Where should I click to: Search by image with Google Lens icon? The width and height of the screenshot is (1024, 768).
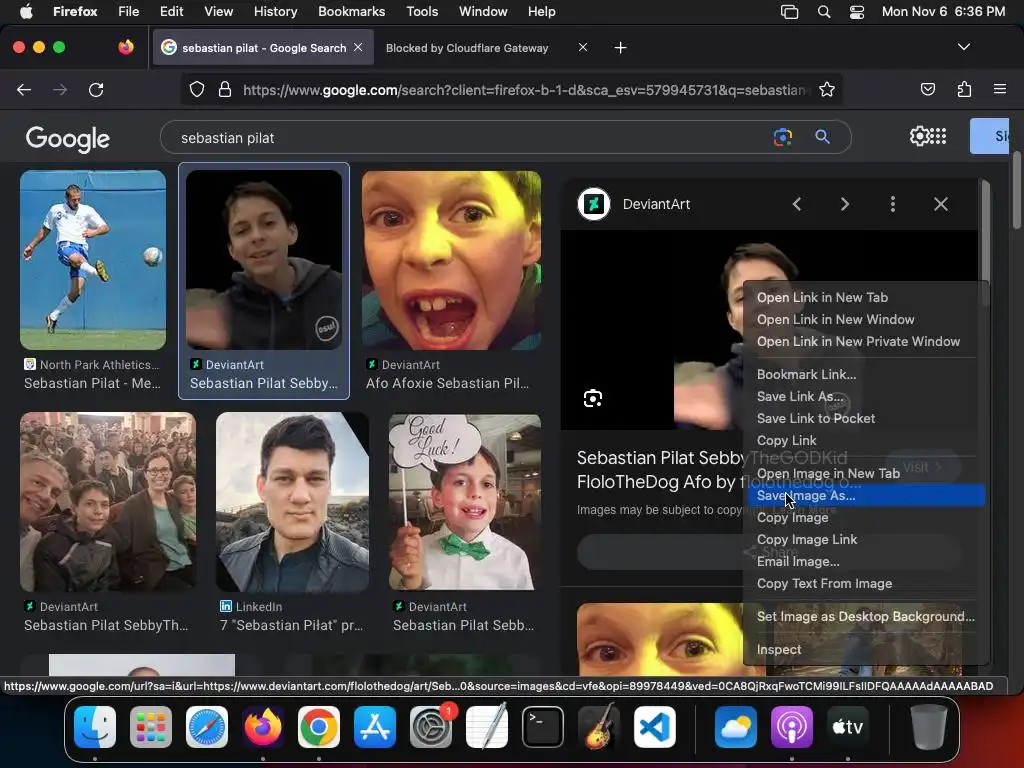pyautogui.click(x=782, y=137)
